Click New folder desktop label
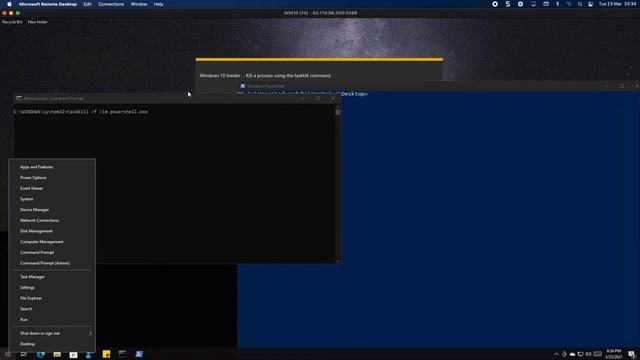The image size is (640, 360). click(38, 22)
